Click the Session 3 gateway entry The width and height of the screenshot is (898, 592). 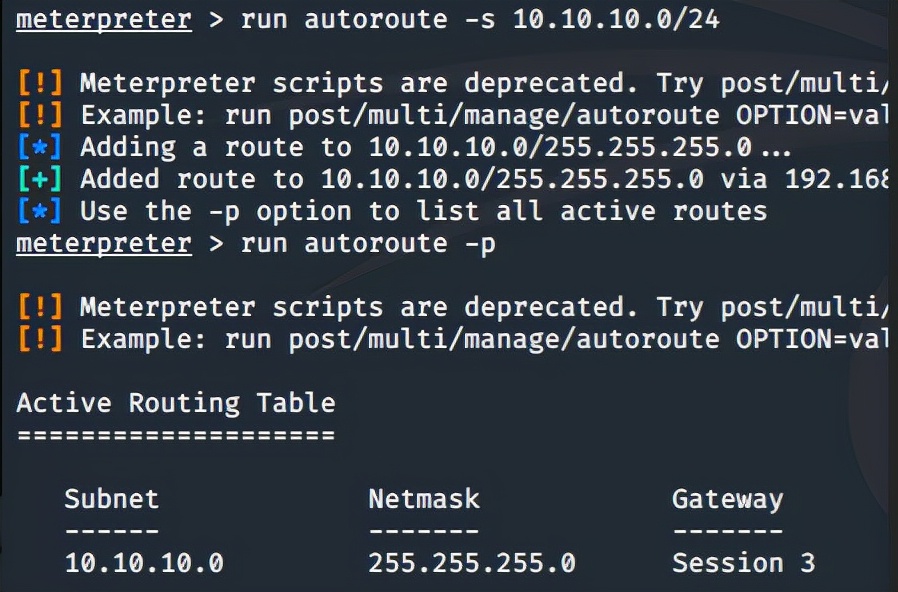point(743,563)
